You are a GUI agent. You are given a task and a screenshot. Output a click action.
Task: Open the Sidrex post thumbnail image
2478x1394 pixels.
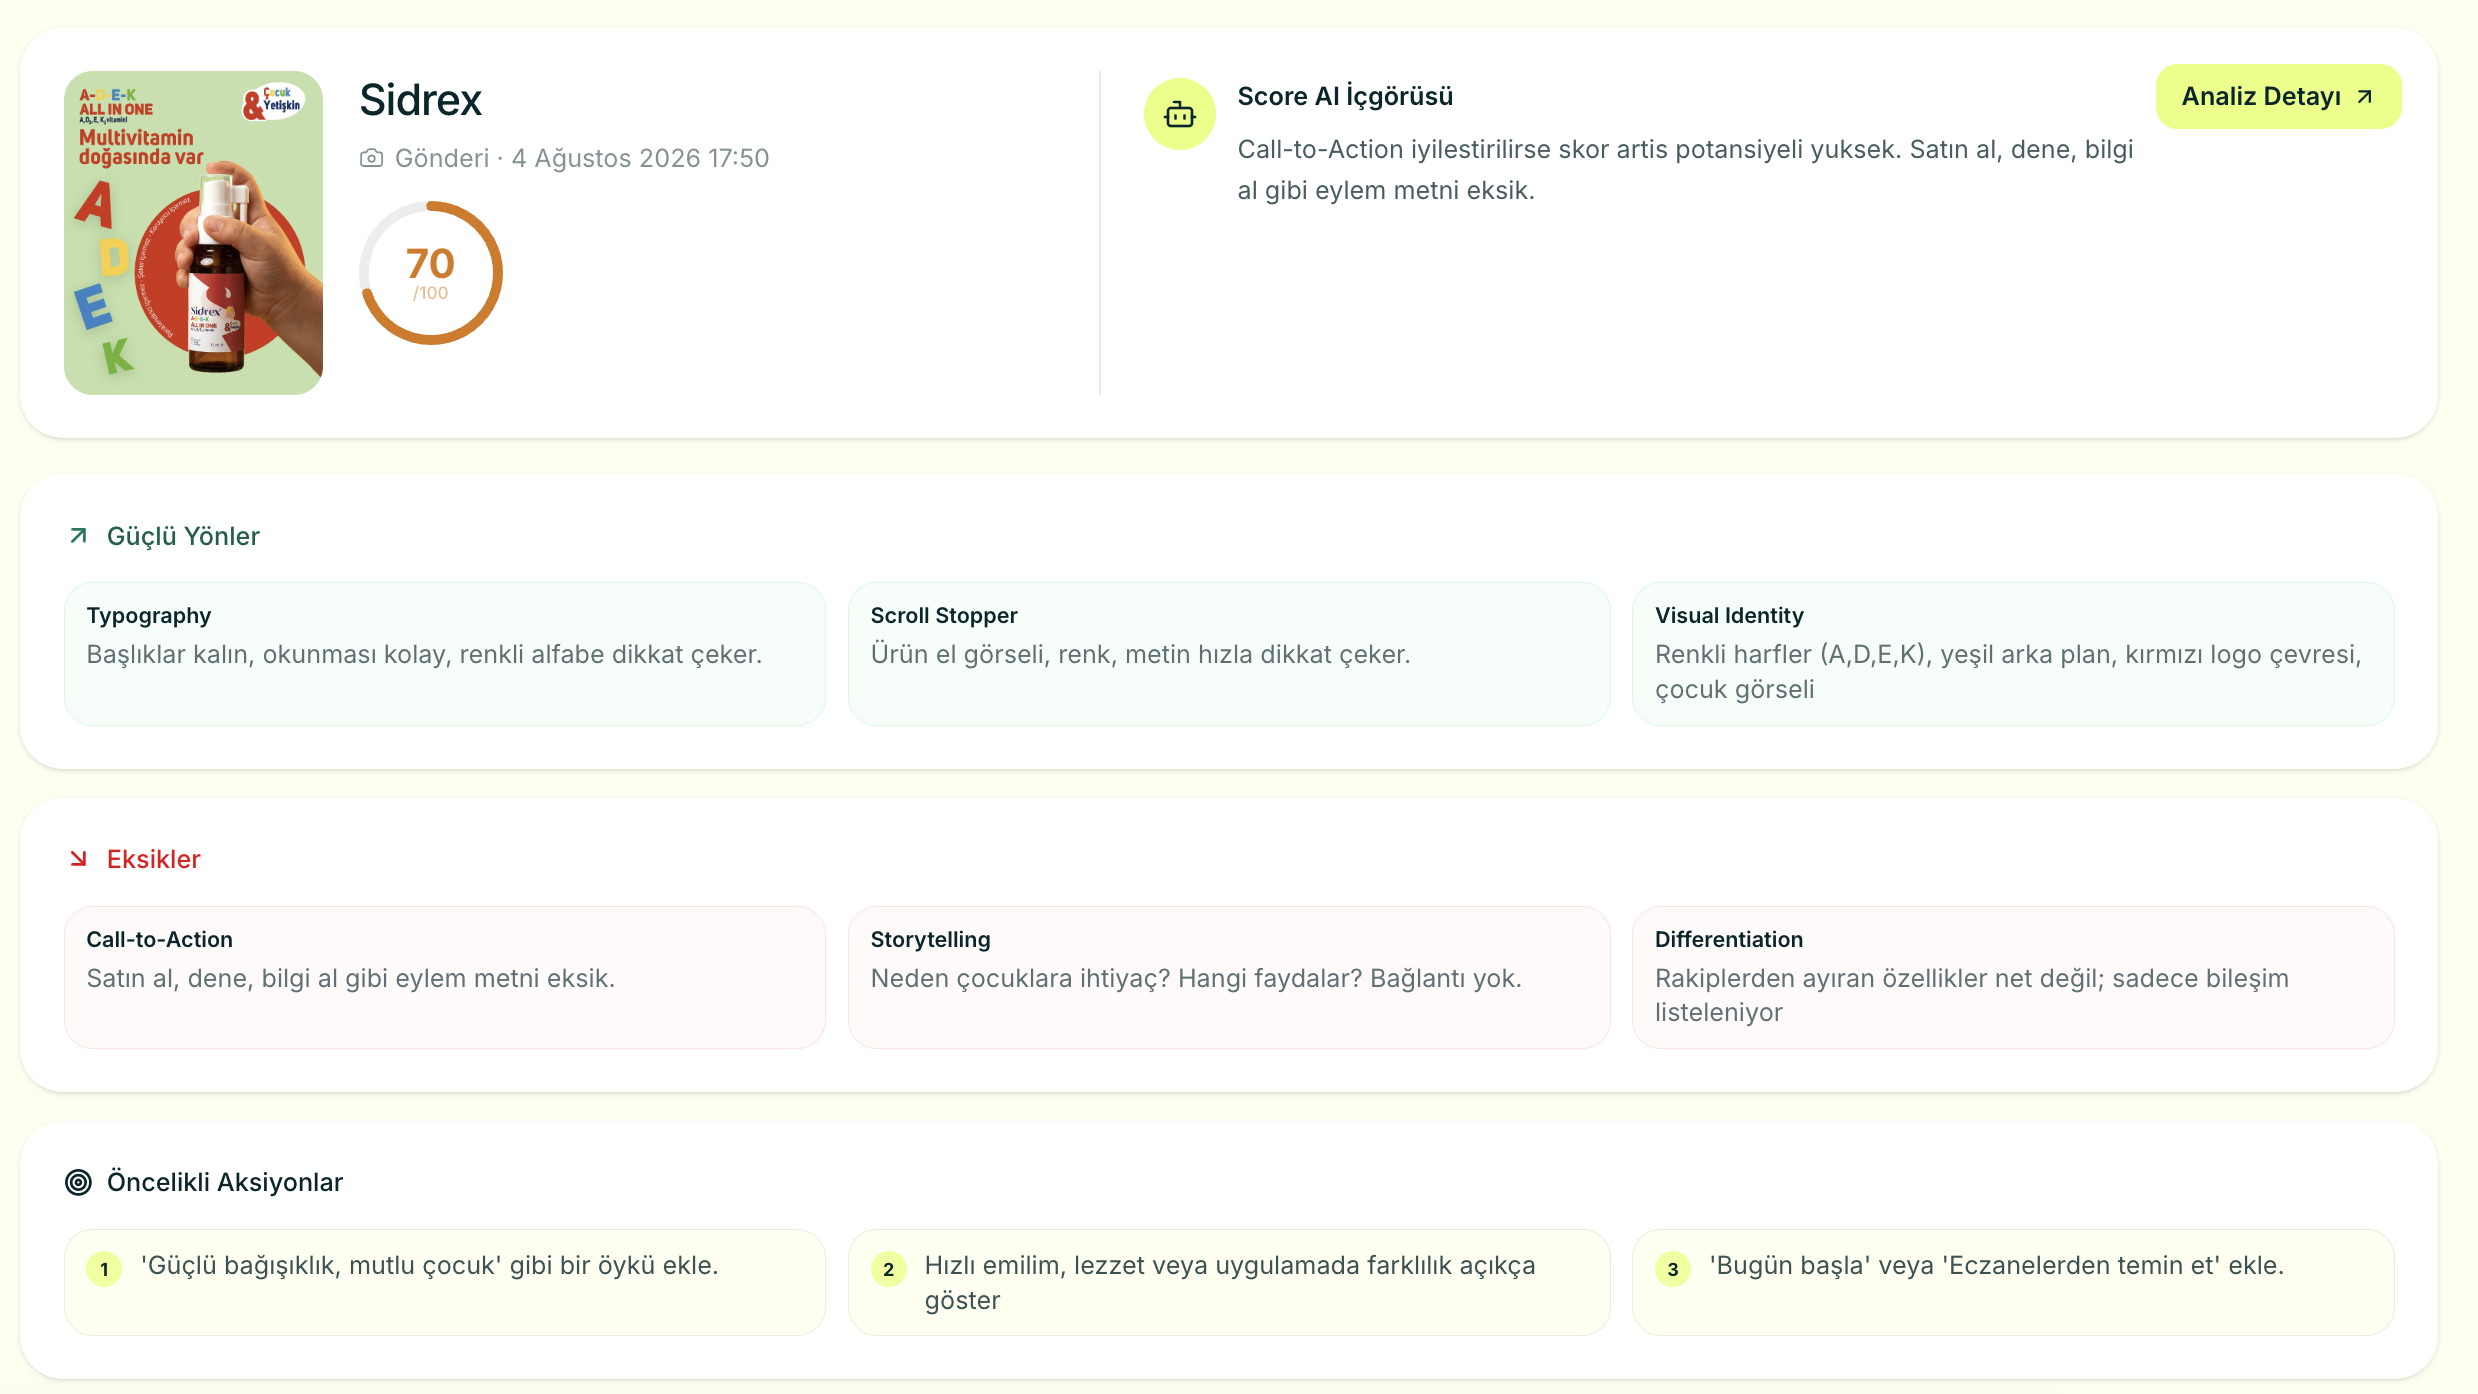193,233
